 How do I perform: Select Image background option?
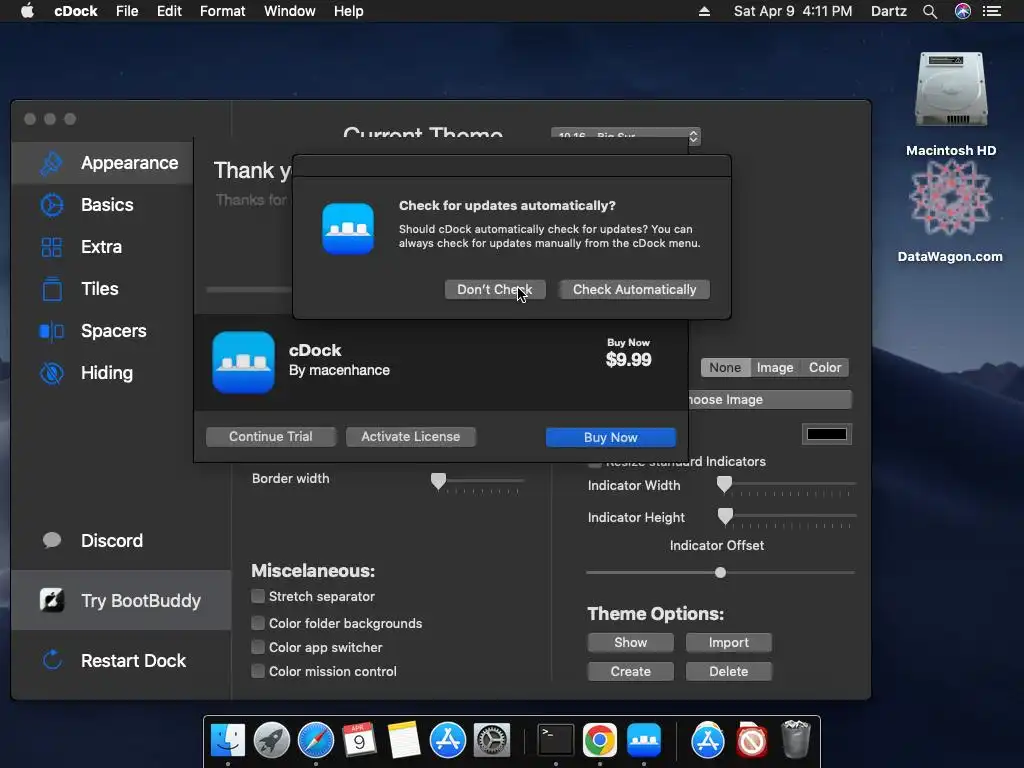pos(775,368)
